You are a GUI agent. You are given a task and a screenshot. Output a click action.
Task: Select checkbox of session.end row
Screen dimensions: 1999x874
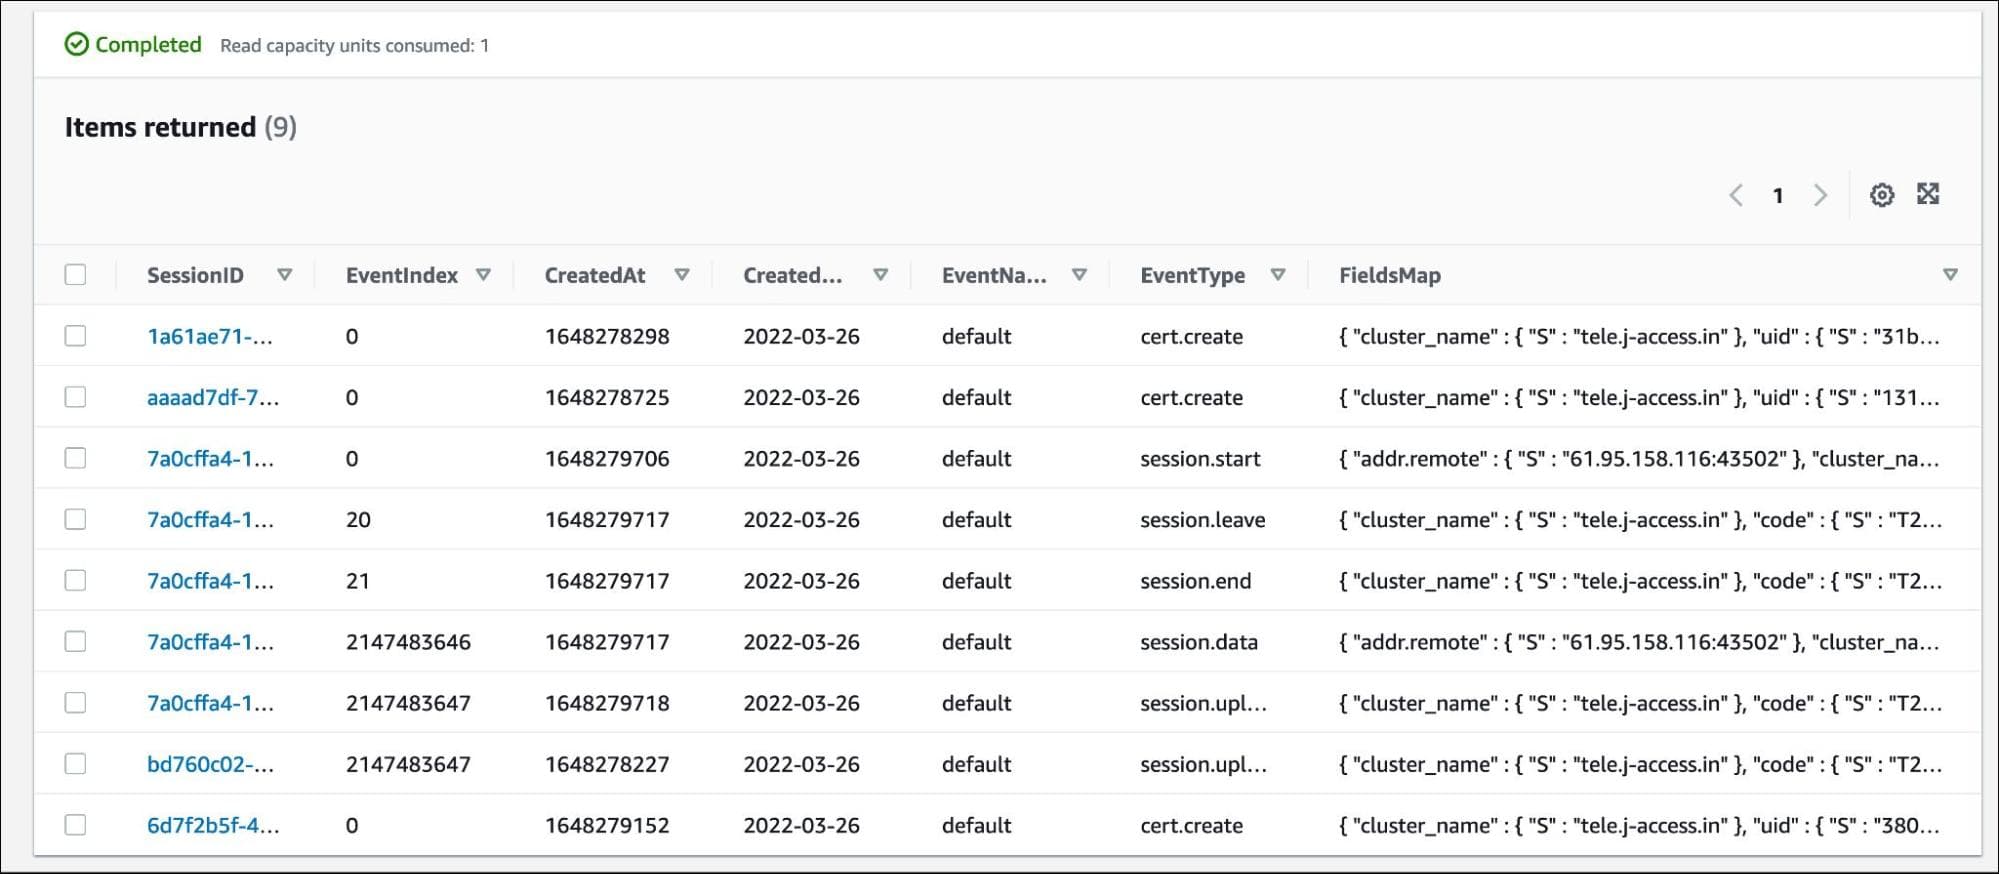[75, 580]
